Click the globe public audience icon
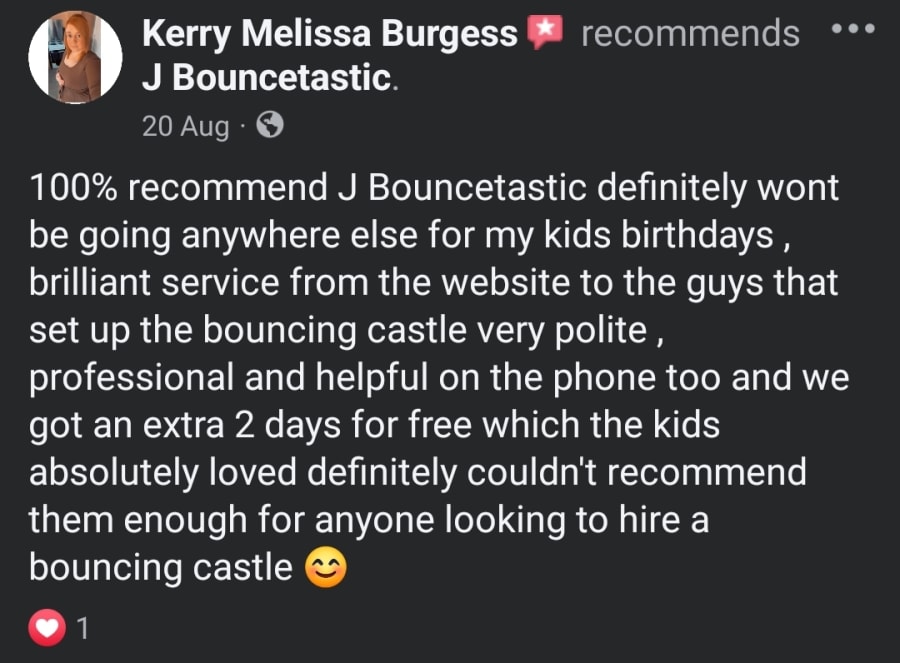The height and width of the screenshot is (663, 900). tap(270, 126)
